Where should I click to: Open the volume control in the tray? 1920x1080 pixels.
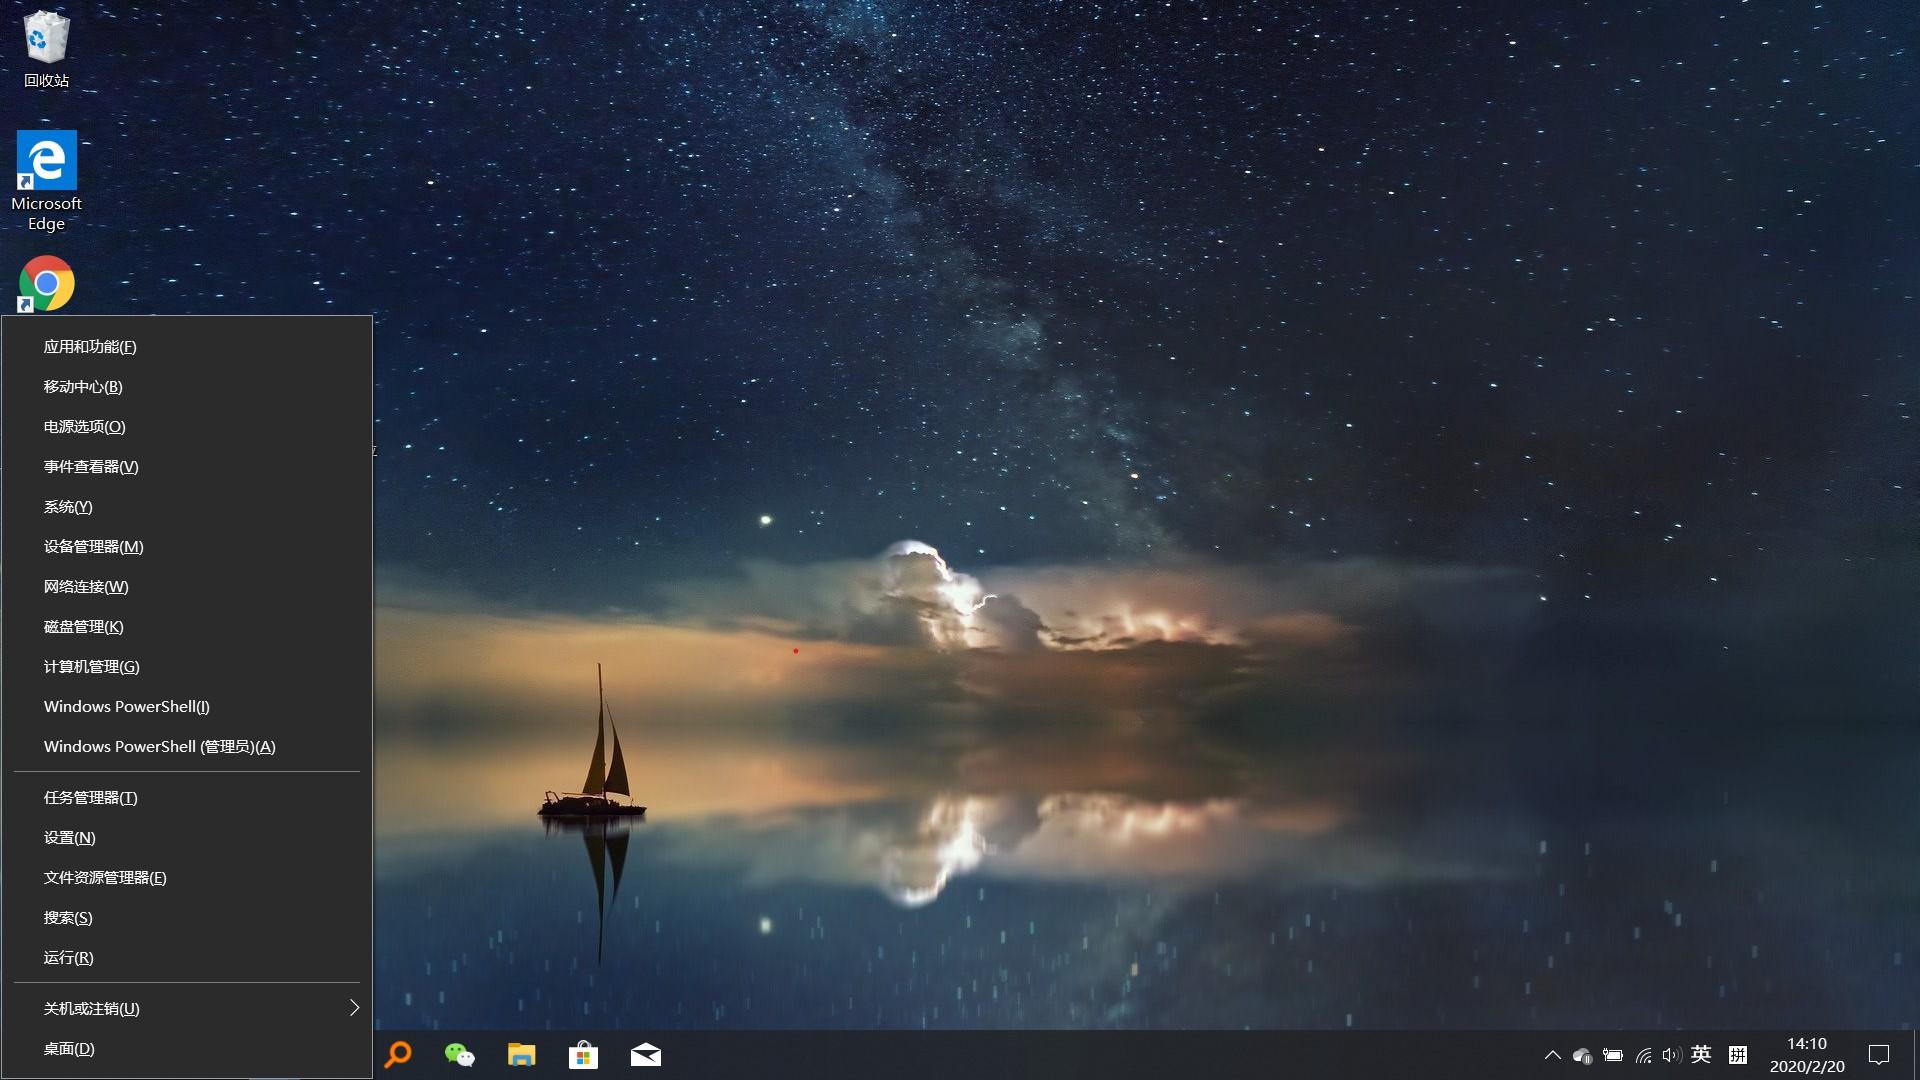[1673, 1054]
